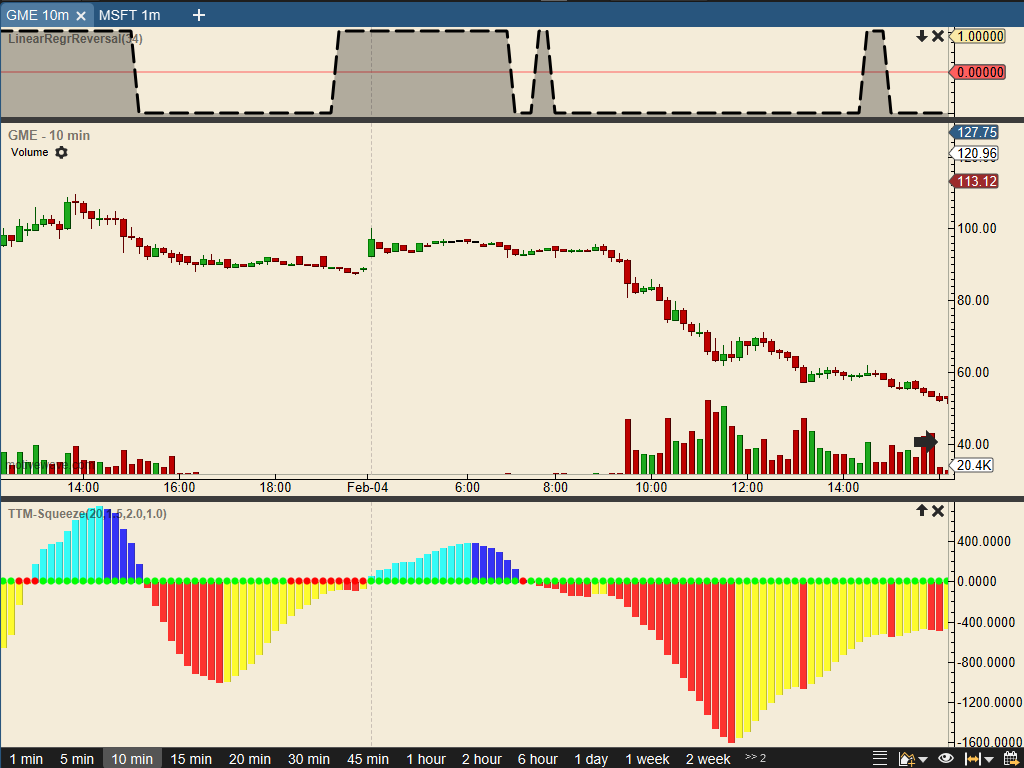This screenshot has height=768, width=1024.
Task: Select the 1 day timeframe
Action: tap(592, 759)
